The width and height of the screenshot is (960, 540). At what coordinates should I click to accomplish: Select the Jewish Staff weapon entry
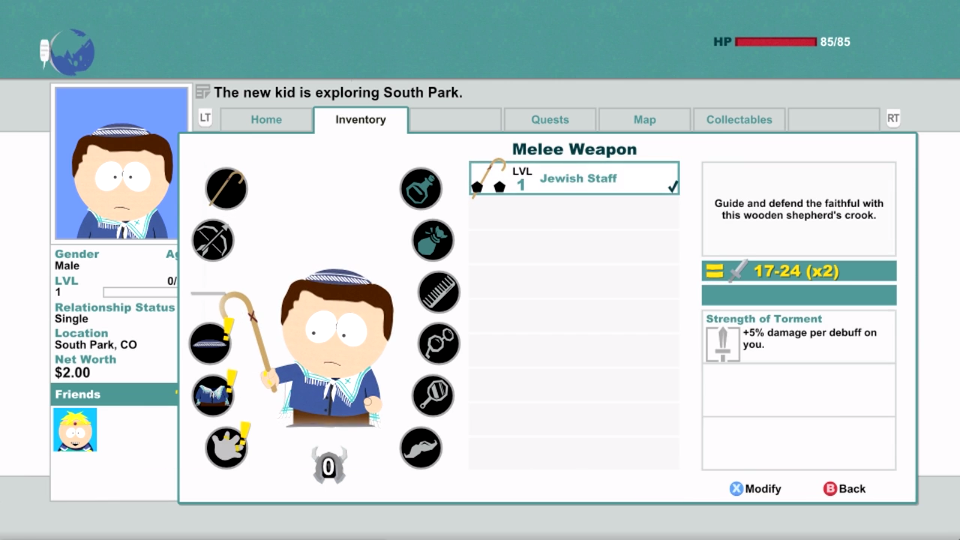pos(574,178)
